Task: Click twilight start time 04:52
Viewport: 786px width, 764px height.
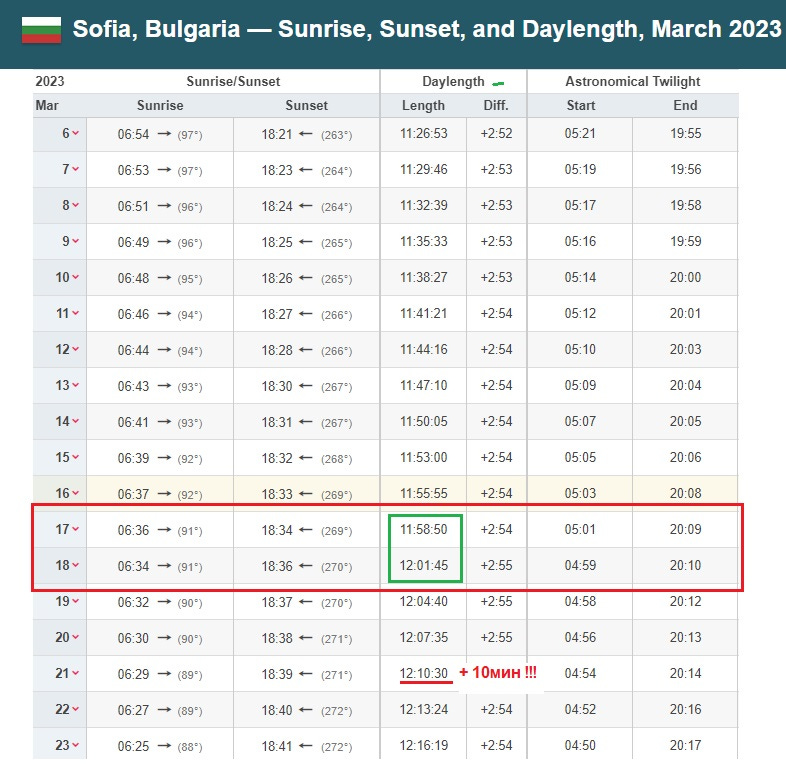Action: click(580, 709)
